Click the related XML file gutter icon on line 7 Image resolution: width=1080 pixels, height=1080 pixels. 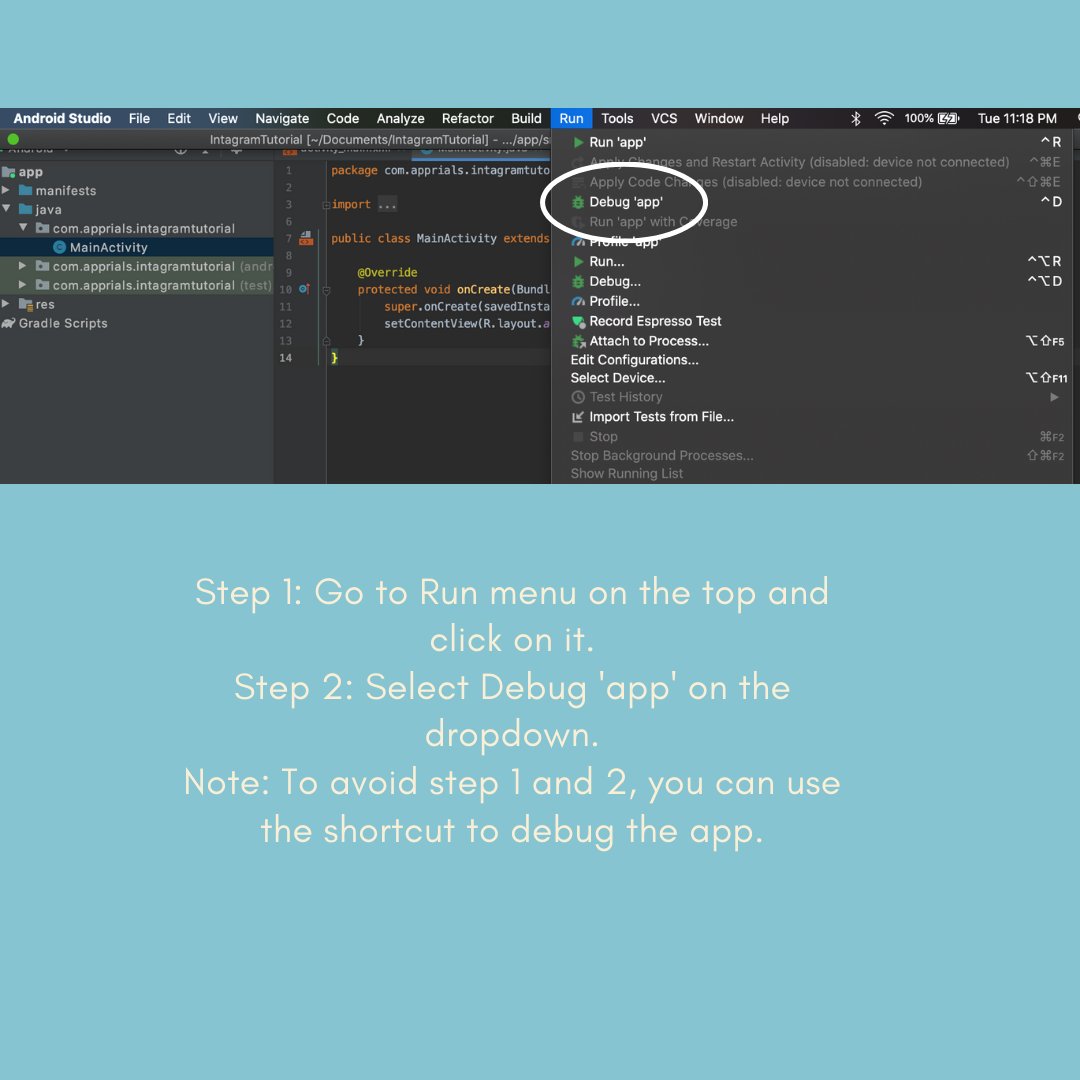click(x=306, y=238)
